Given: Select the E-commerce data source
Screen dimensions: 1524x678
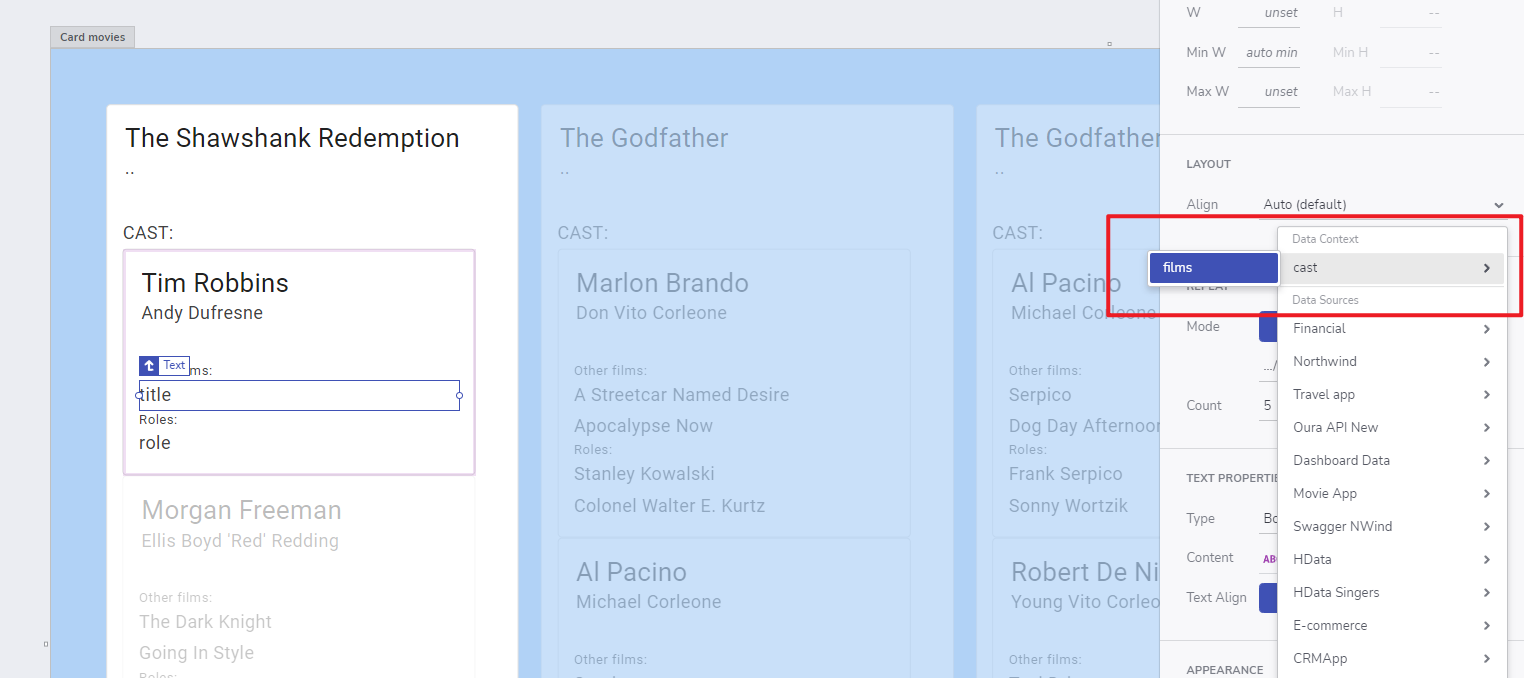Looking at the screenshot, I should (1391, 626).
